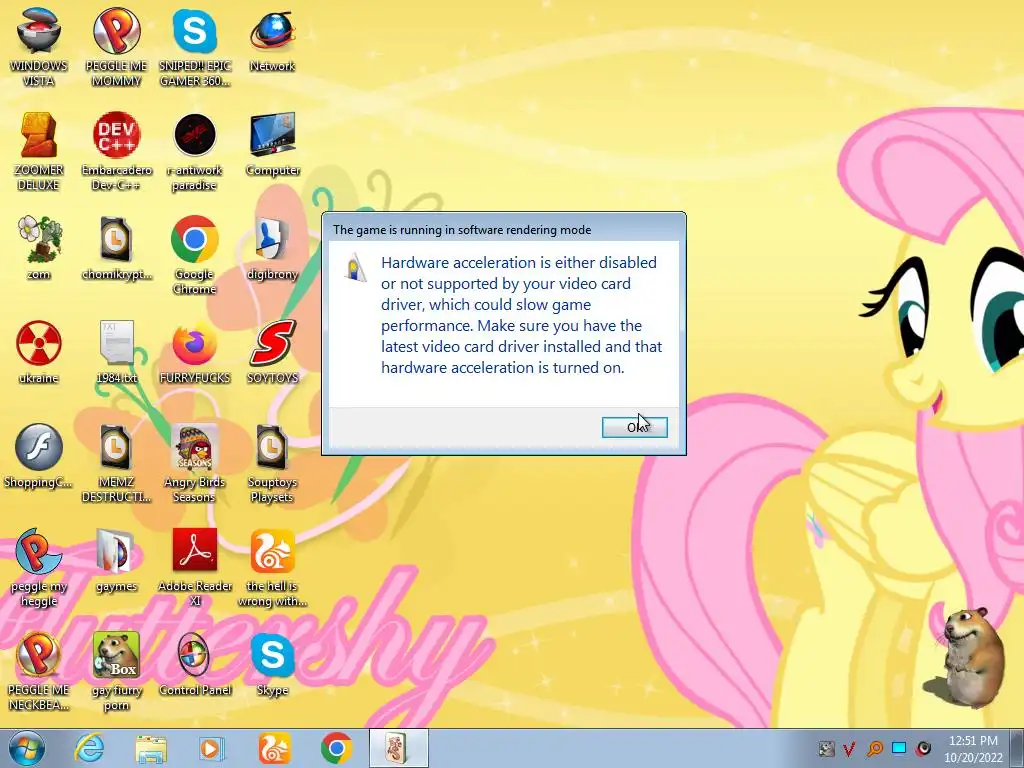
Task: Open Windows Media Player from the taskbar
Action: [x=211, y=748]
